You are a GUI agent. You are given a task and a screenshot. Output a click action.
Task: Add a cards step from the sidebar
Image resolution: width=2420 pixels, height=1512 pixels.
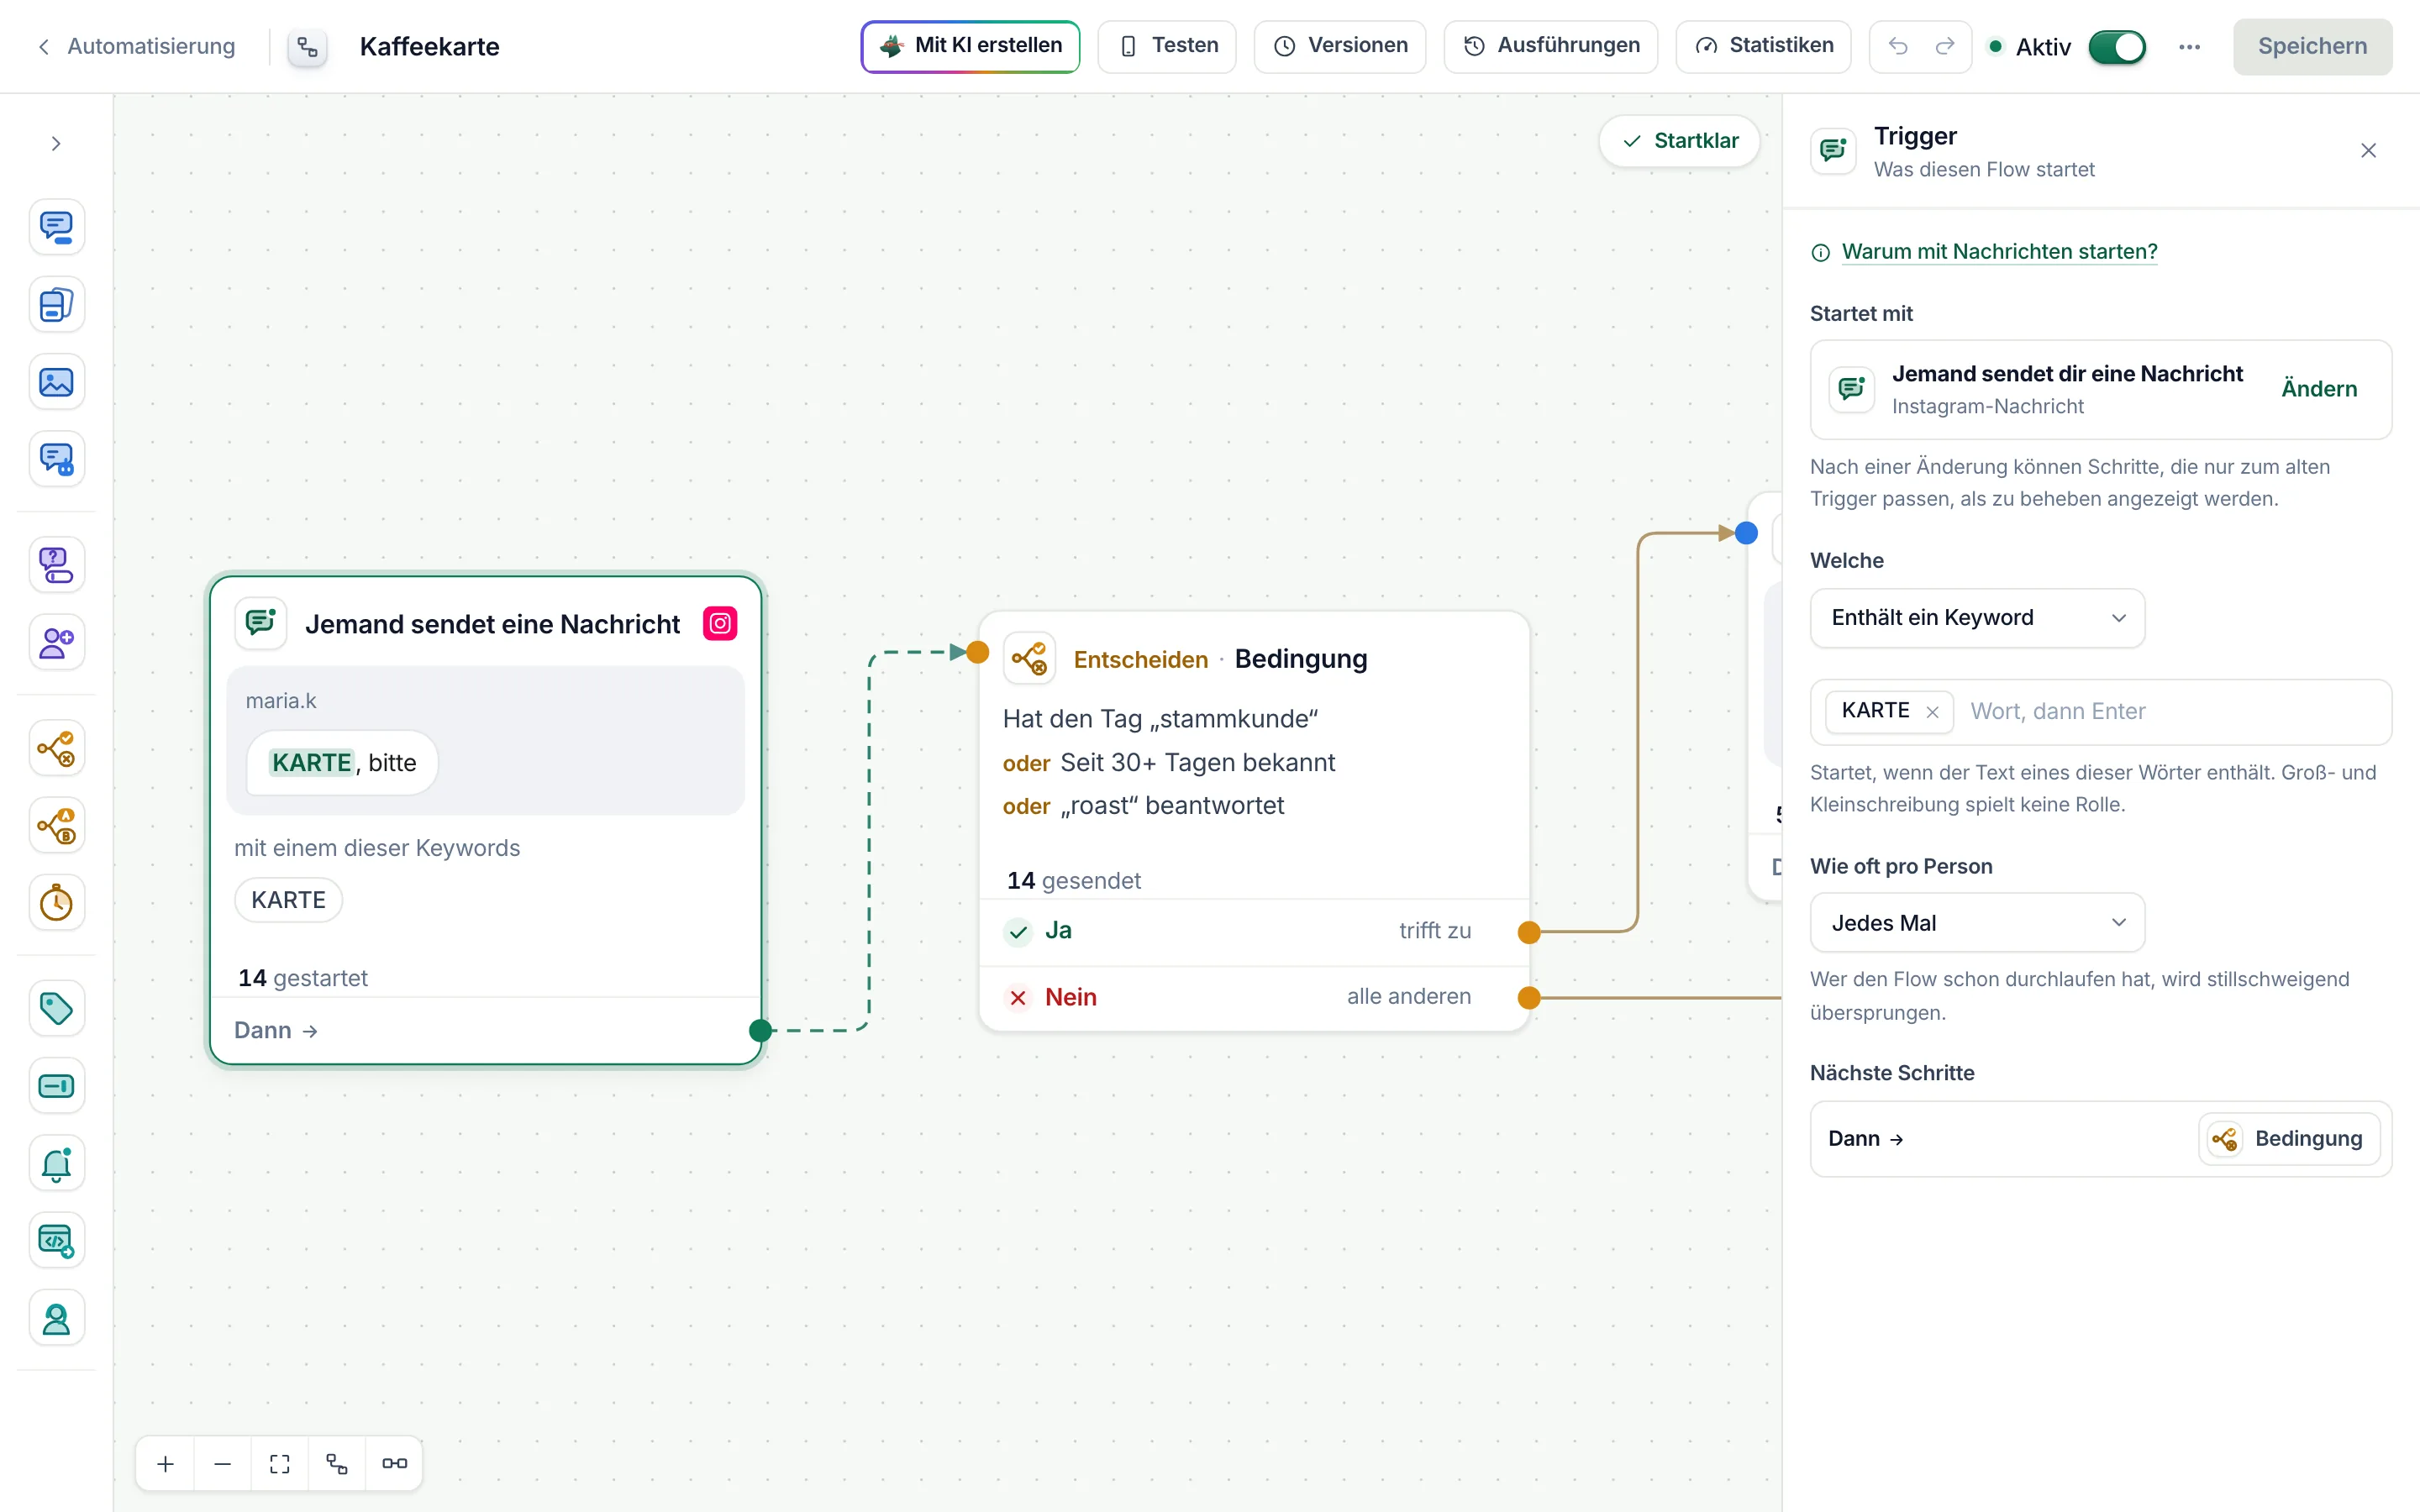tap(56, 304)
